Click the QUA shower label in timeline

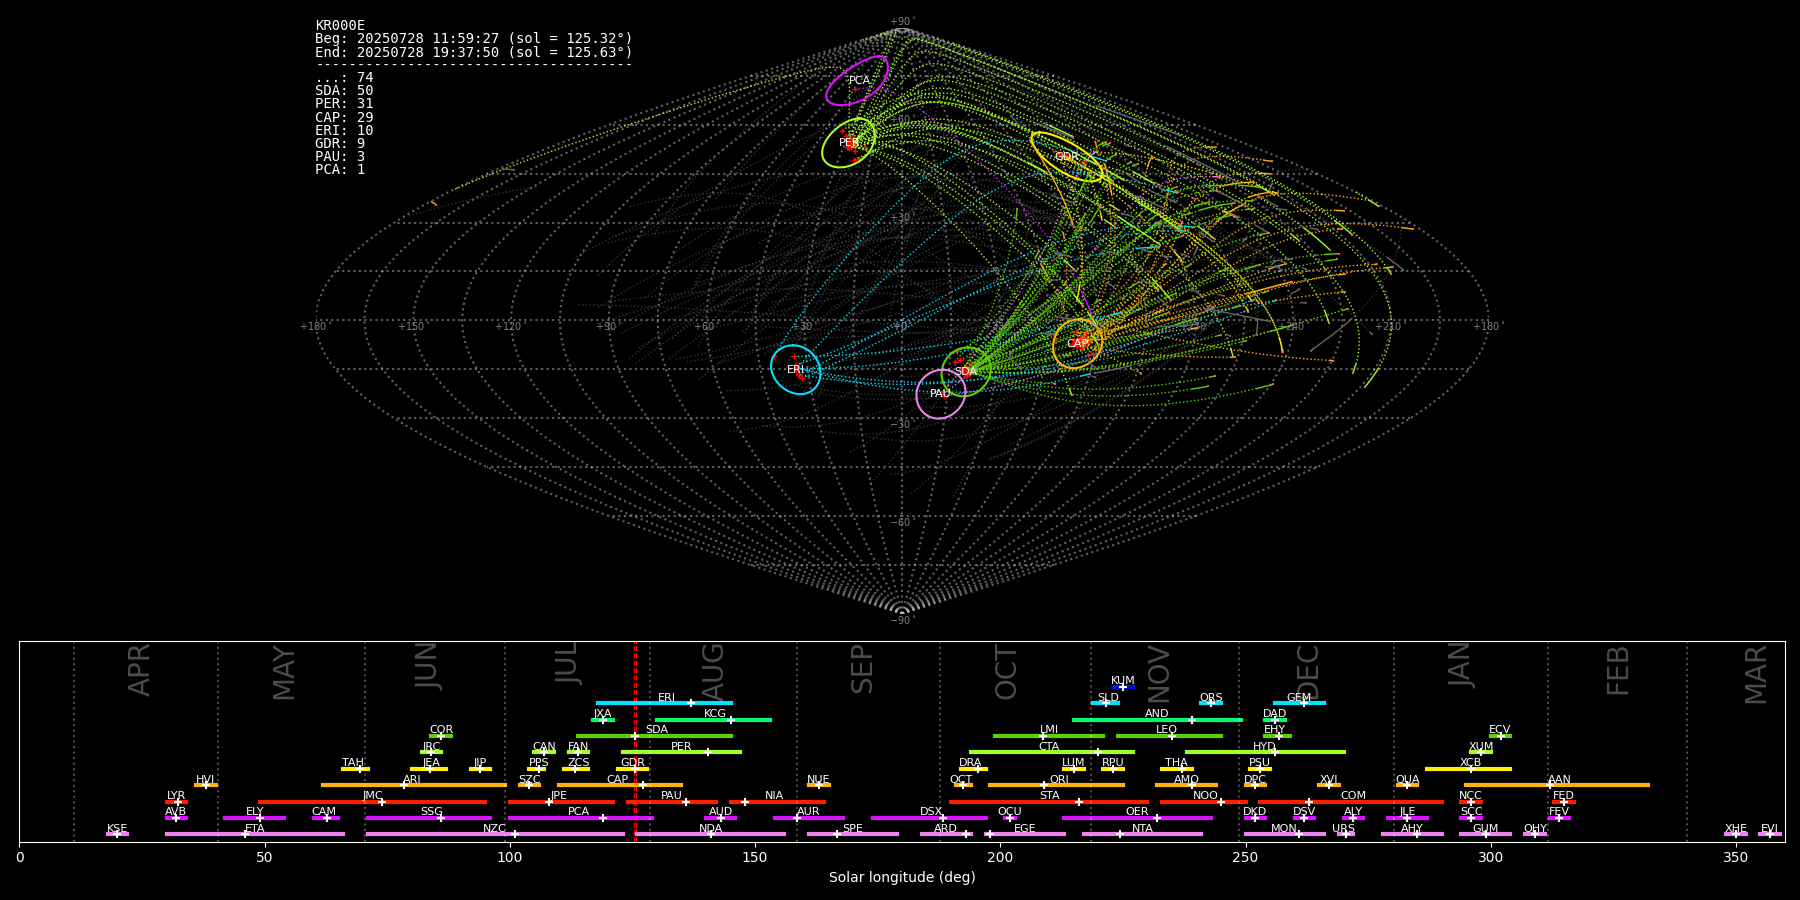pyautogui.click(x=1407, y=780)
